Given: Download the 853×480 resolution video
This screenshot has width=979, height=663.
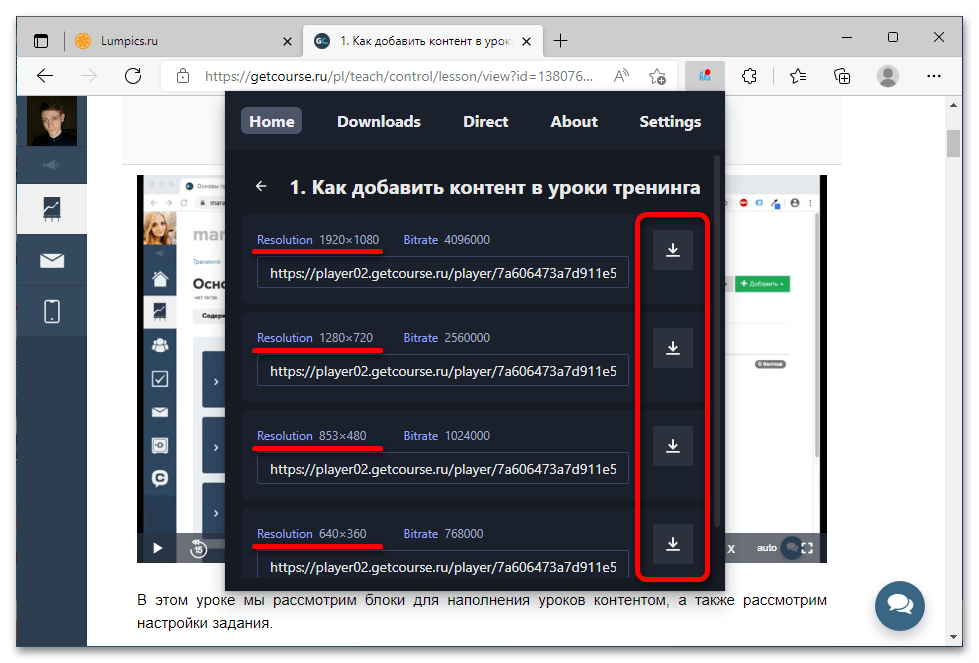Looking at the screenshot, I should (x=672, y=446).
